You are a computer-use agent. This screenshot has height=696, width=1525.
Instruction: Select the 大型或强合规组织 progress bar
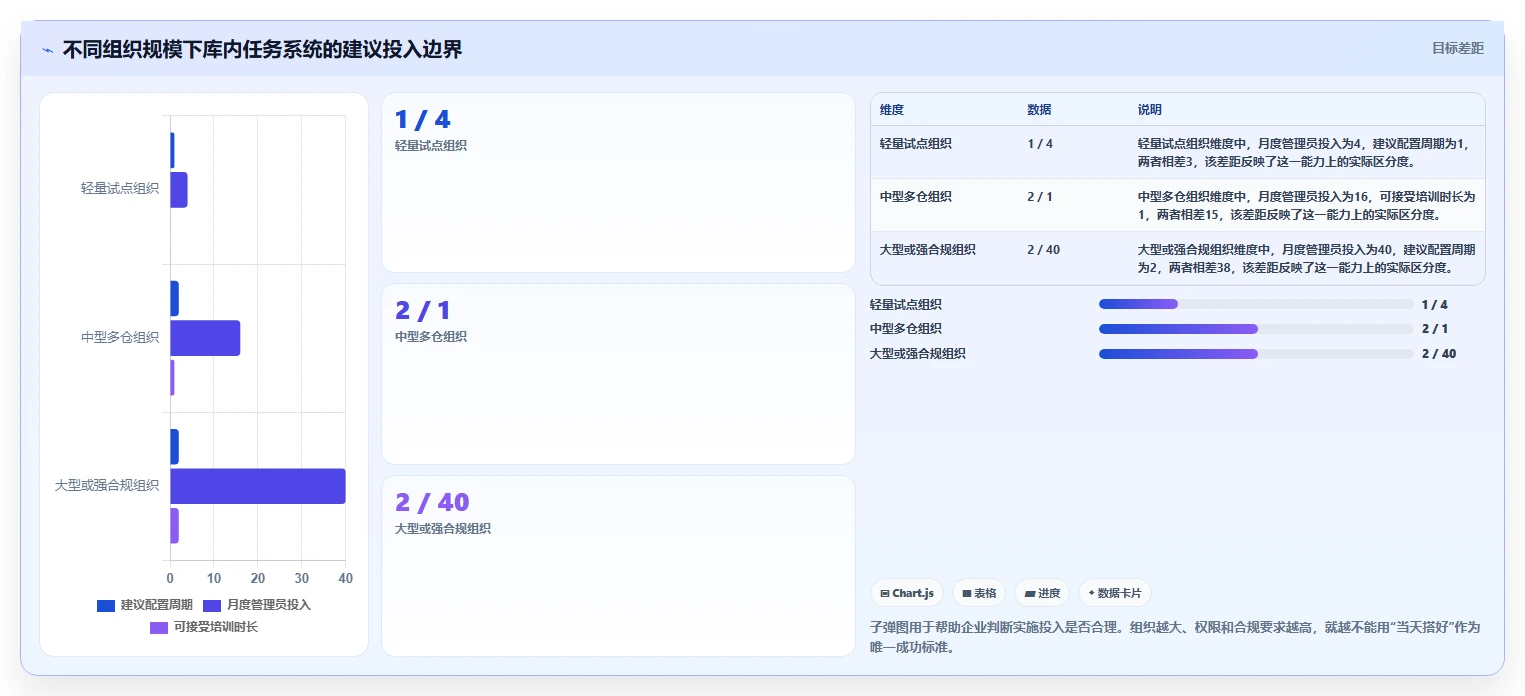click(1256, 354)
